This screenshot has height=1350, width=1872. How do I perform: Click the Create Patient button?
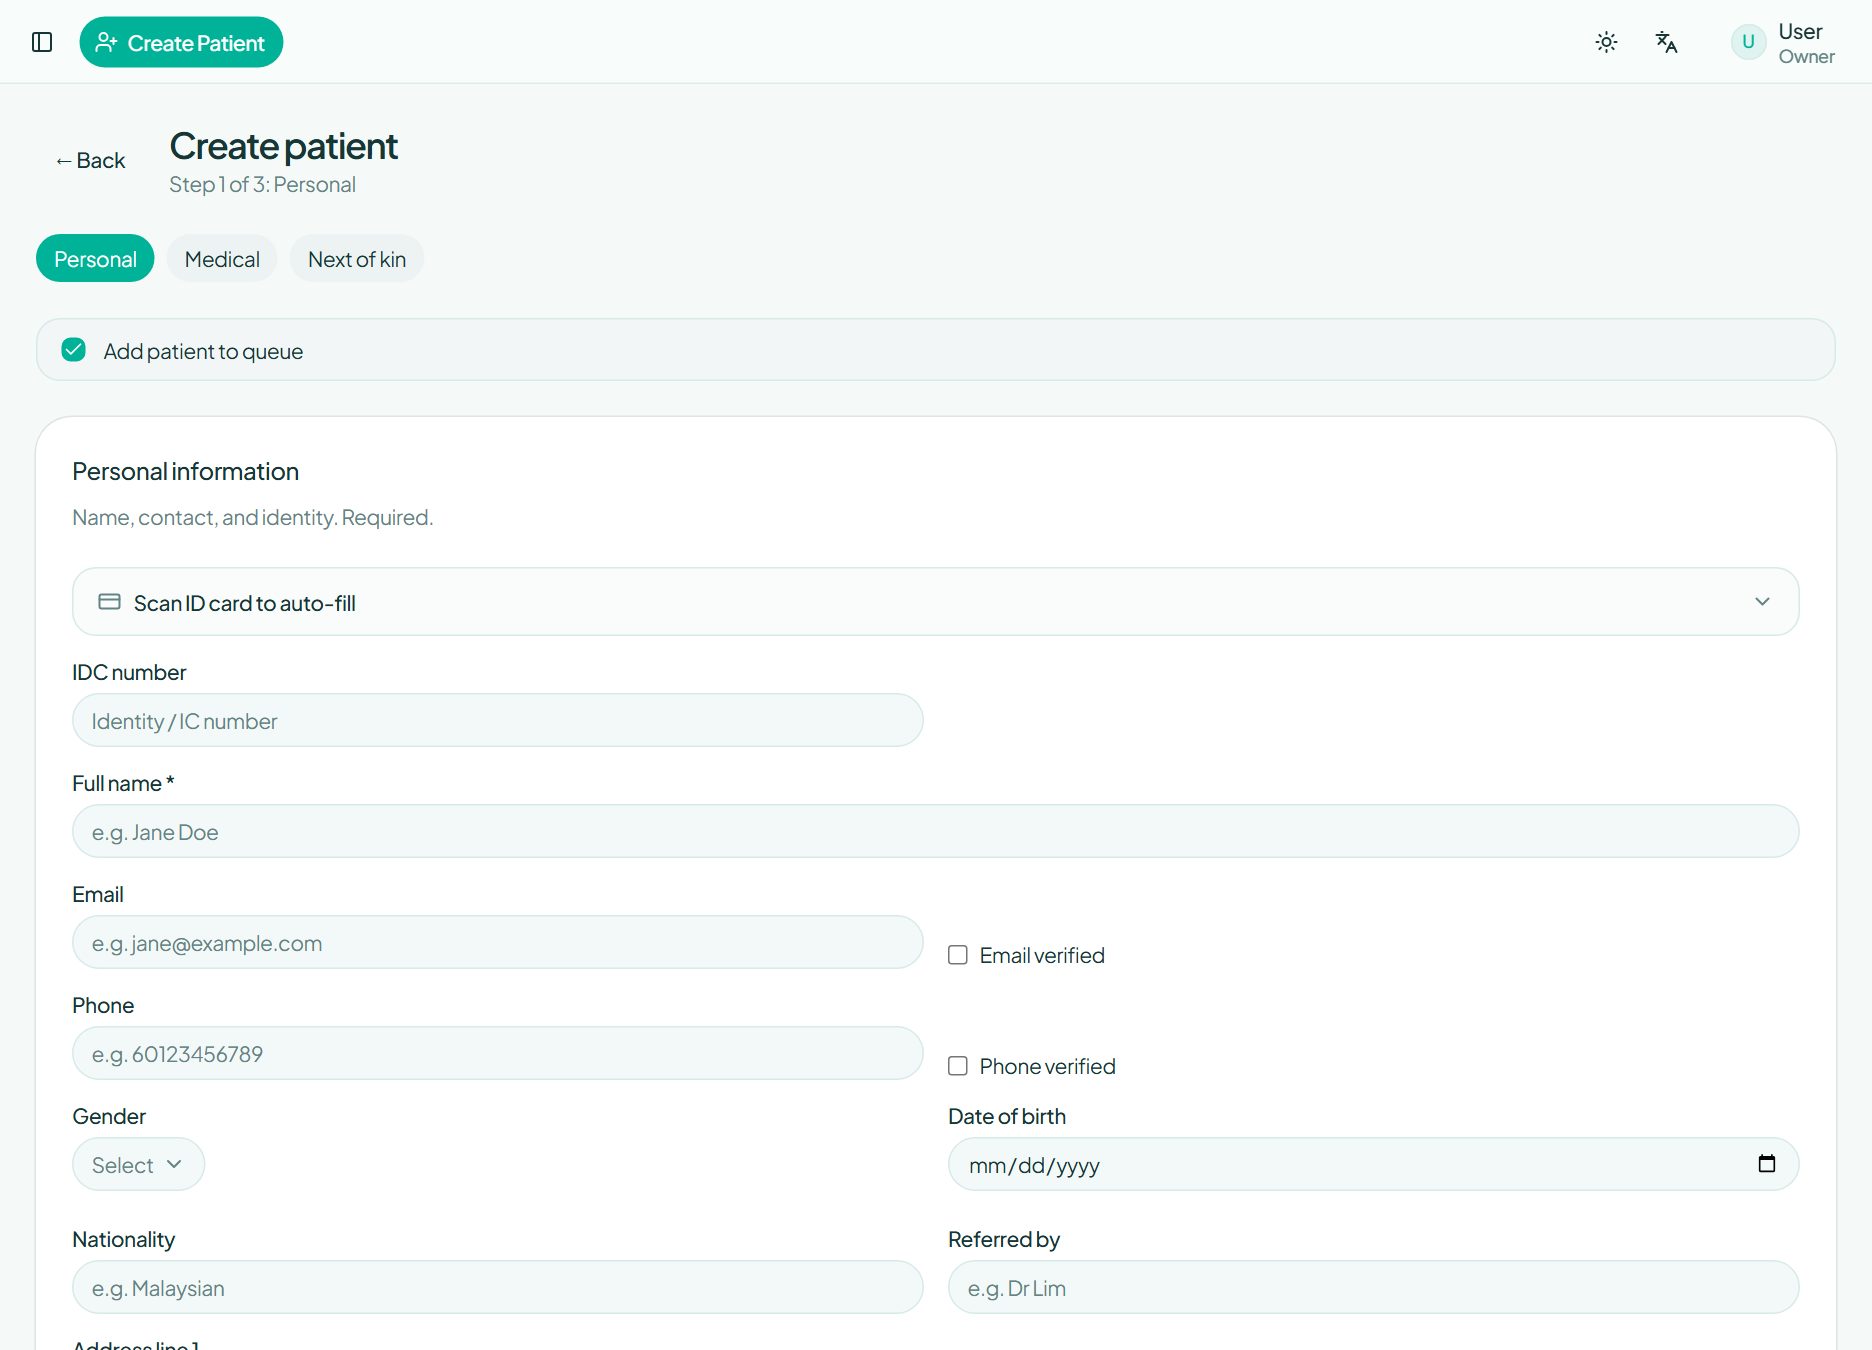click(x=181, y=42)
